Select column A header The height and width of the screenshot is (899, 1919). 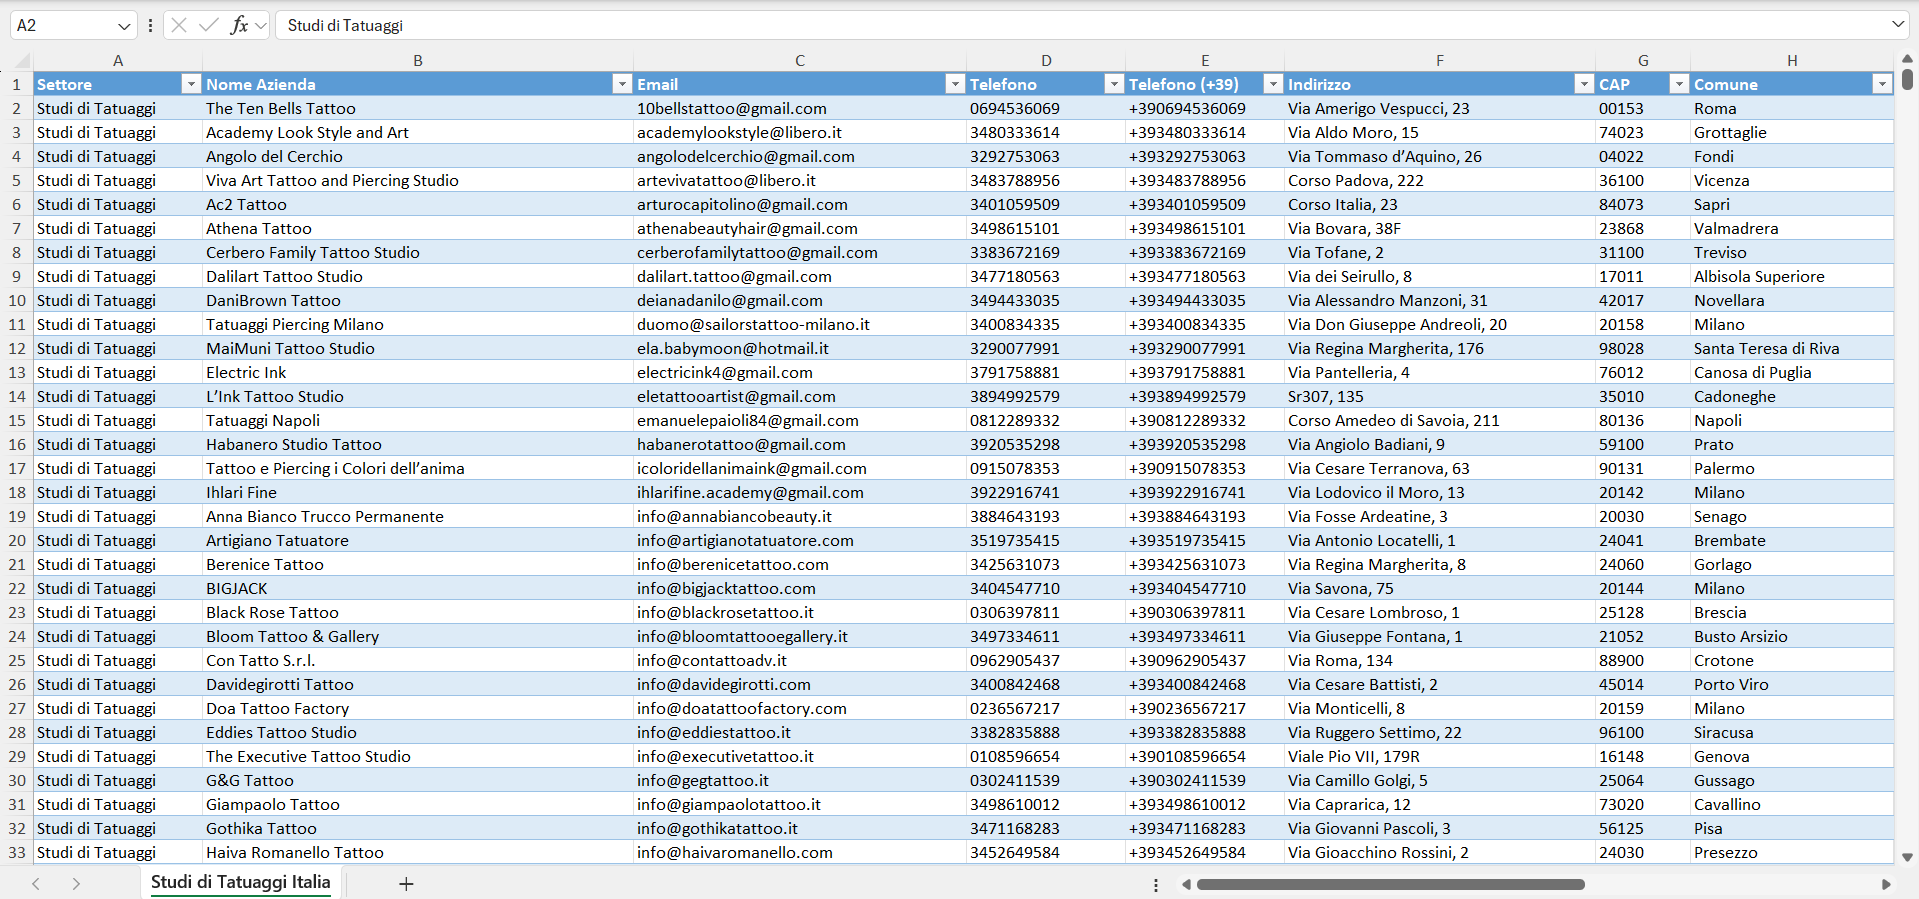click(118, 60)
